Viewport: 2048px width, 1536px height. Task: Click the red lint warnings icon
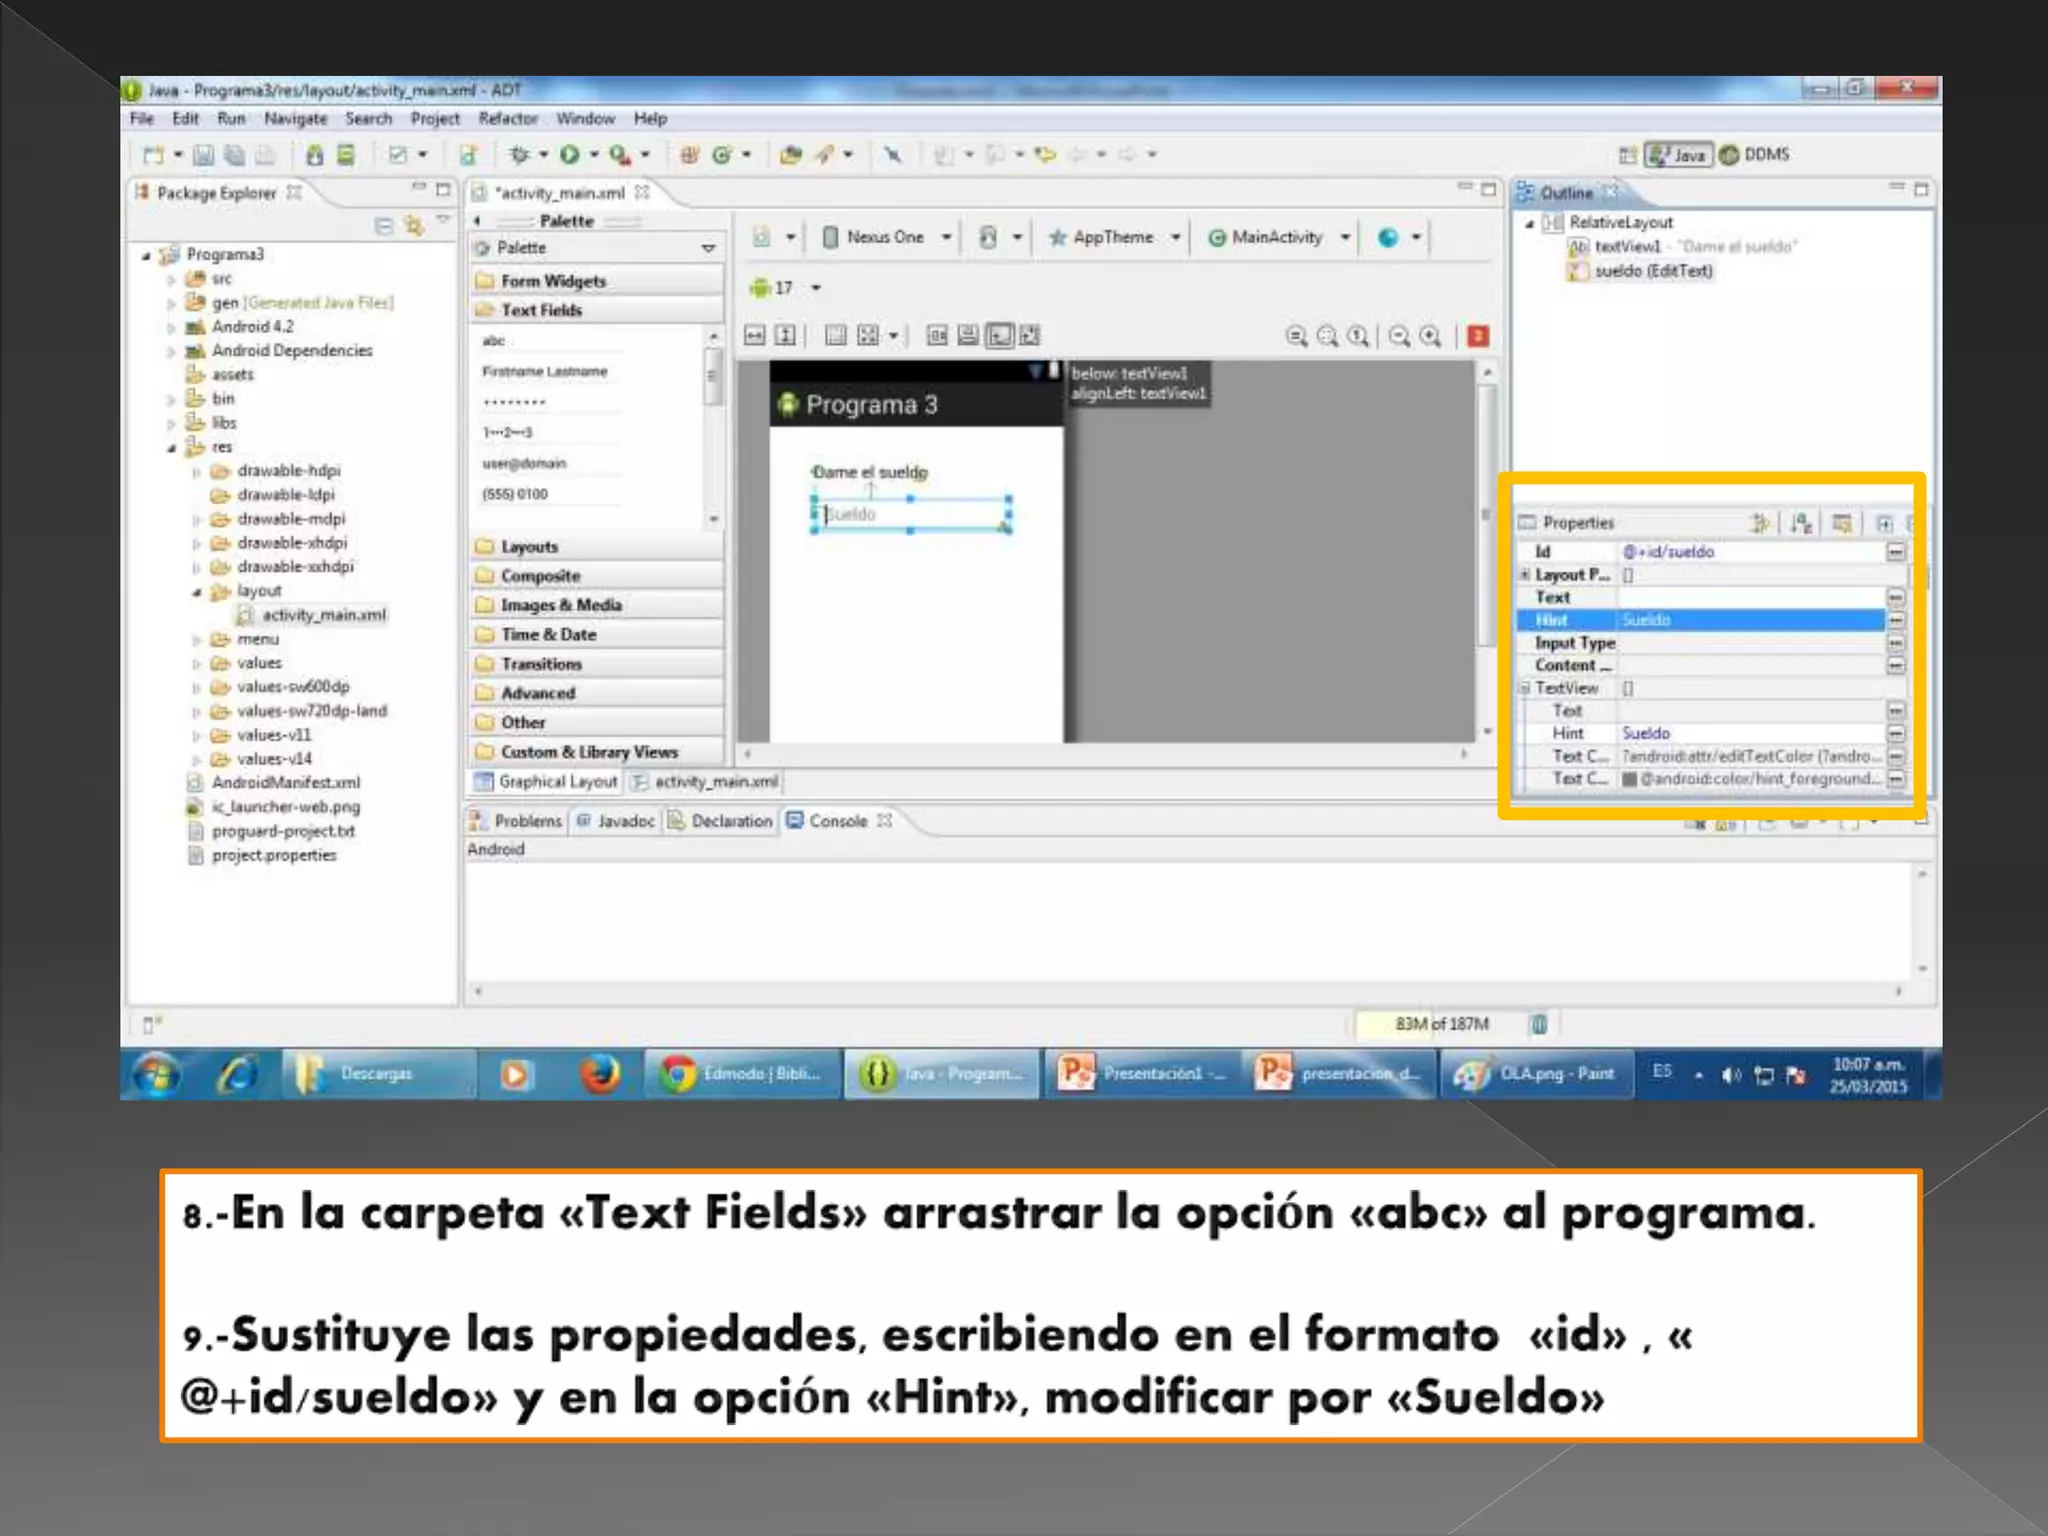tap(1478, 336)
